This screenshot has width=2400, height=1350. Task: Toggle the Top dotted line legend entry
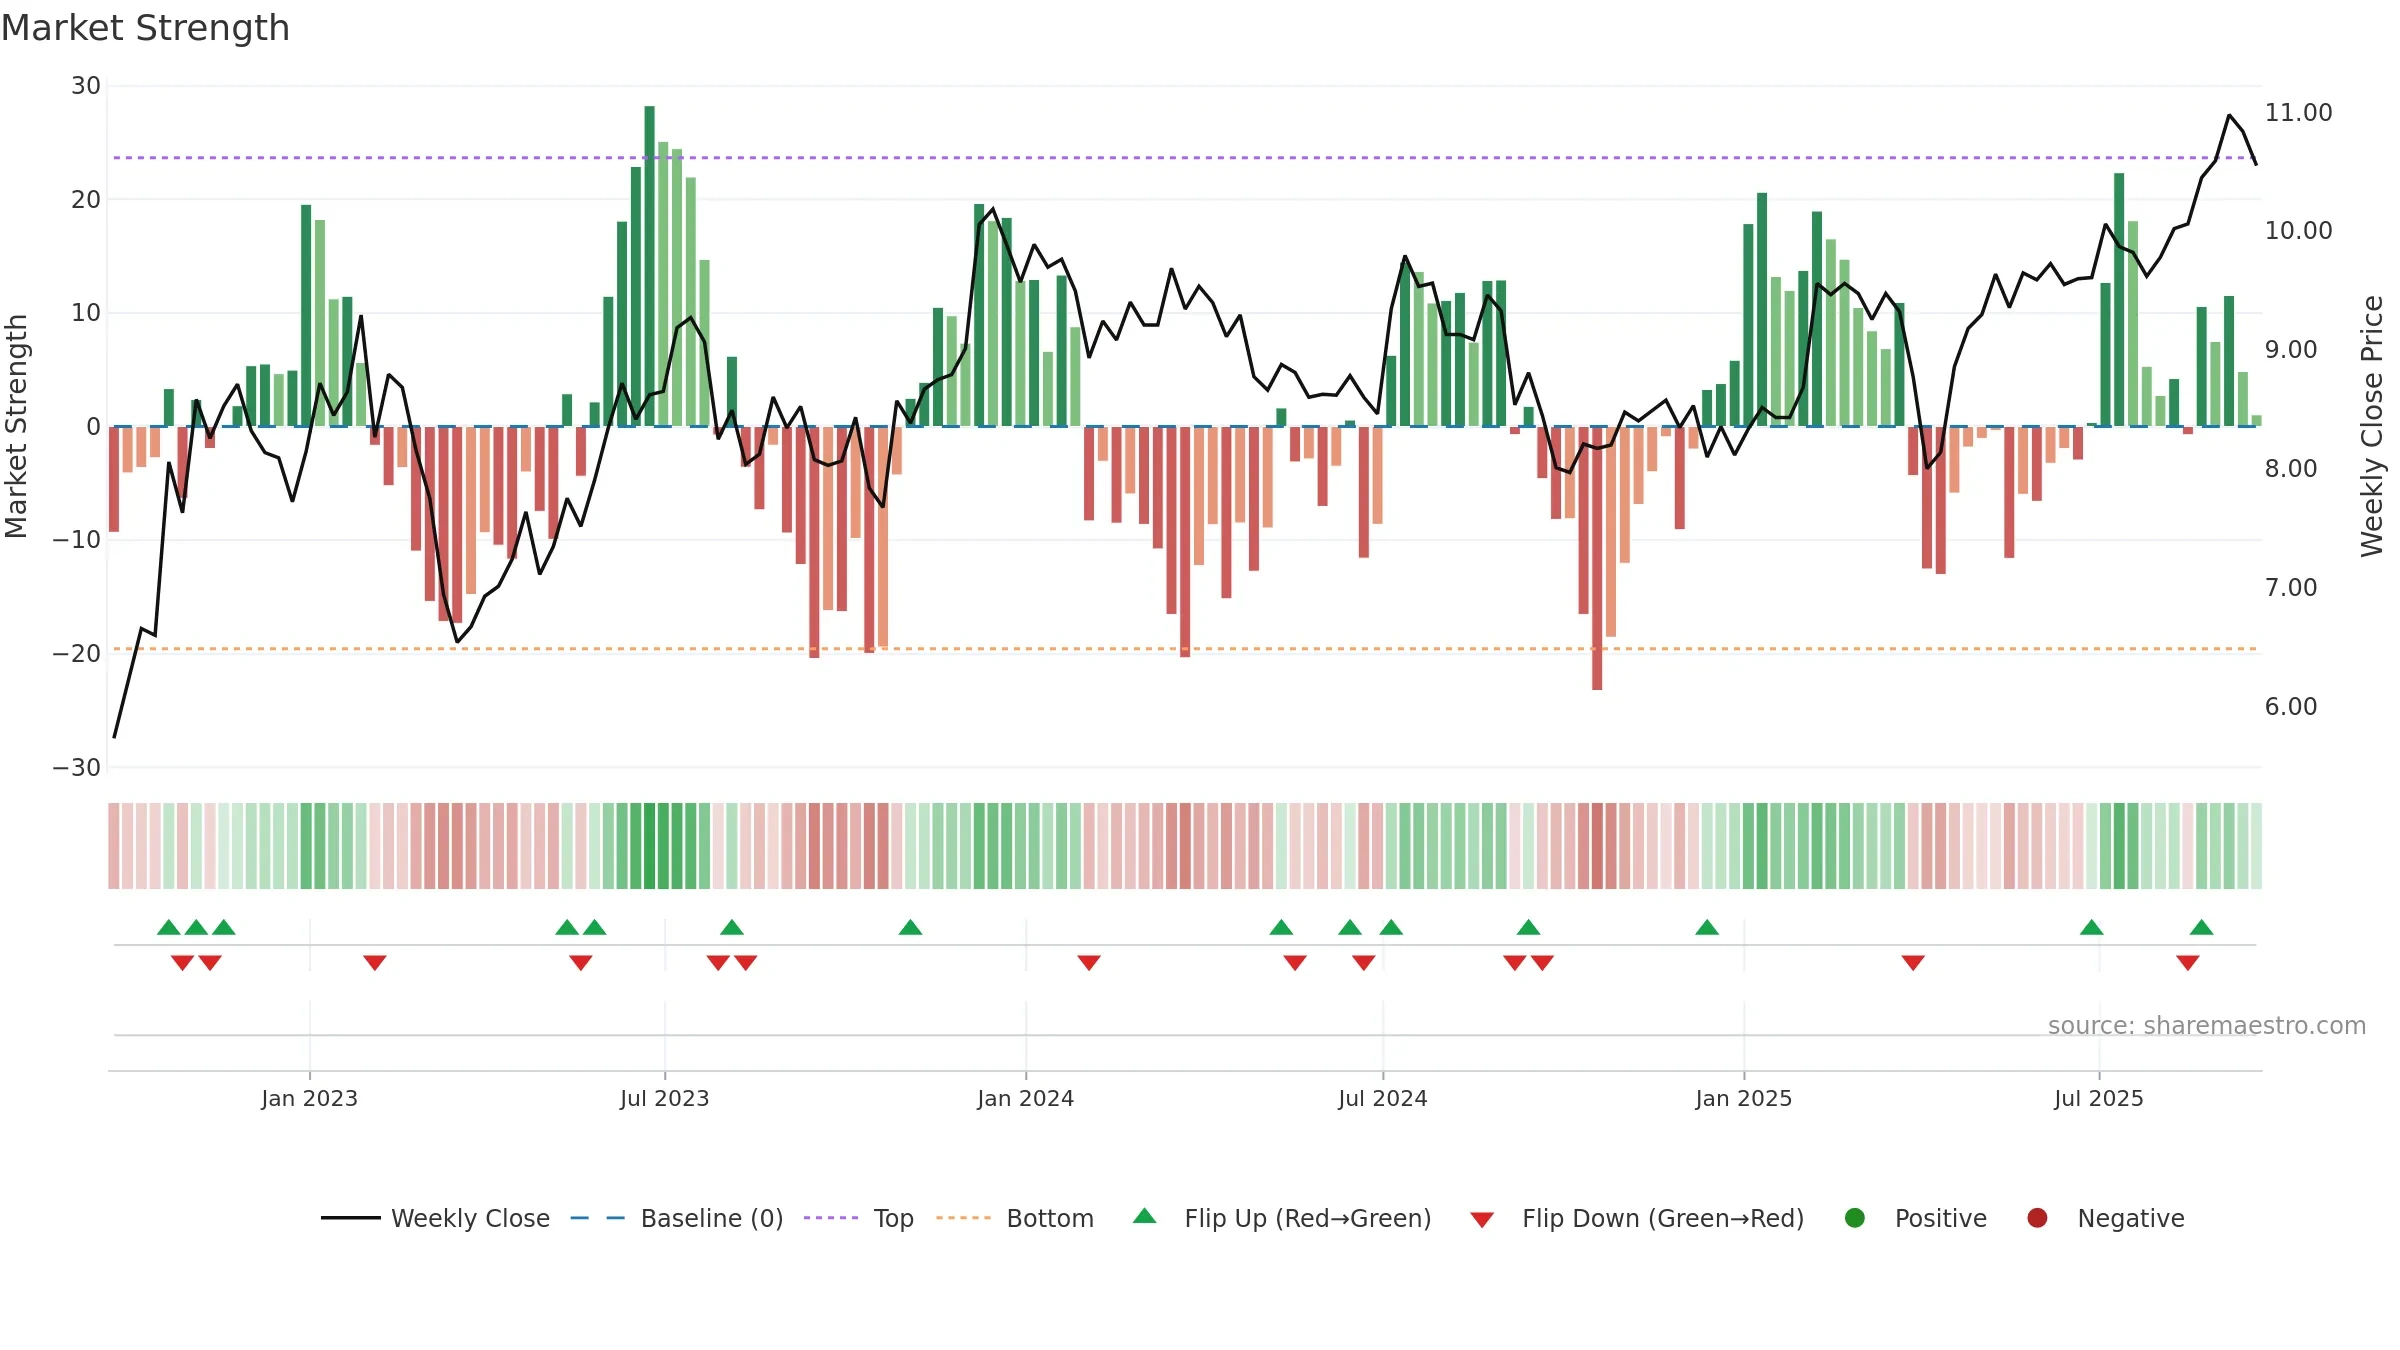click(x=859, y=1218)
